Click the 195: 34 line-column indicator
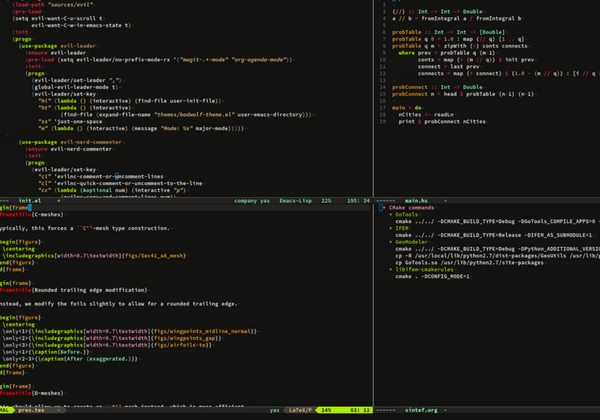 pos(359,200)
